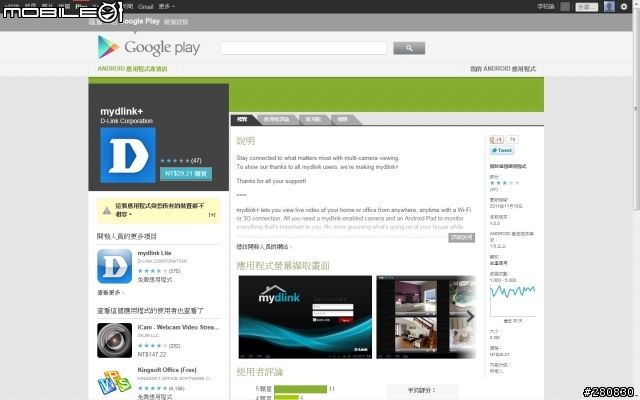Open 我的 ANDROID 應用程式 tab

(502, 69)
